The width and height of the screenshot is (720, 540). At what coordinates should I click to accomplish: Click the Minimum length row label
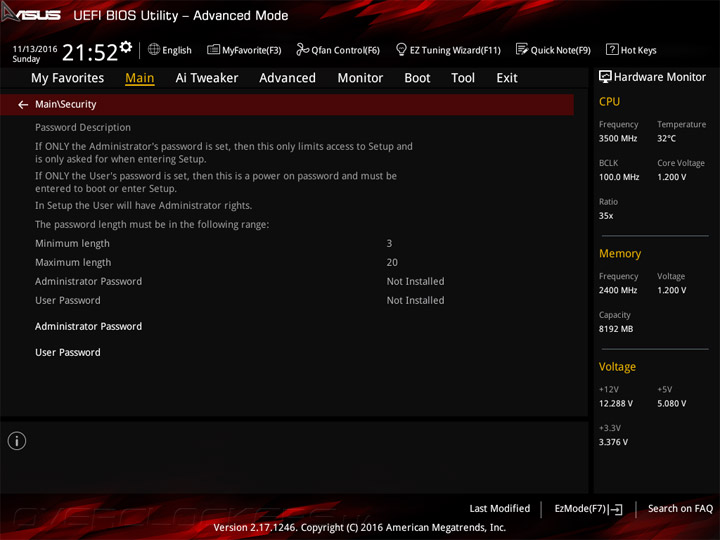coord(73,244)
